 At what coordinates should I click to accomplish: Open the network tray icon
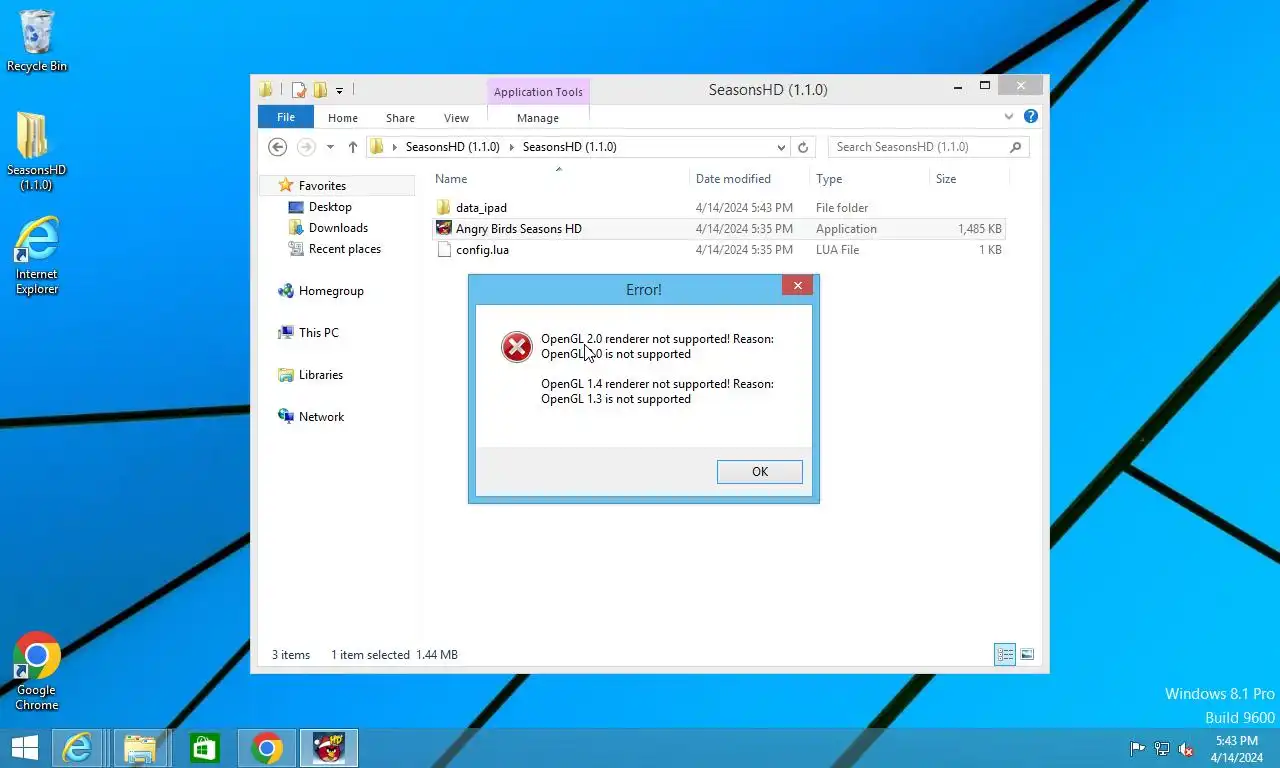click(1162, 748)
